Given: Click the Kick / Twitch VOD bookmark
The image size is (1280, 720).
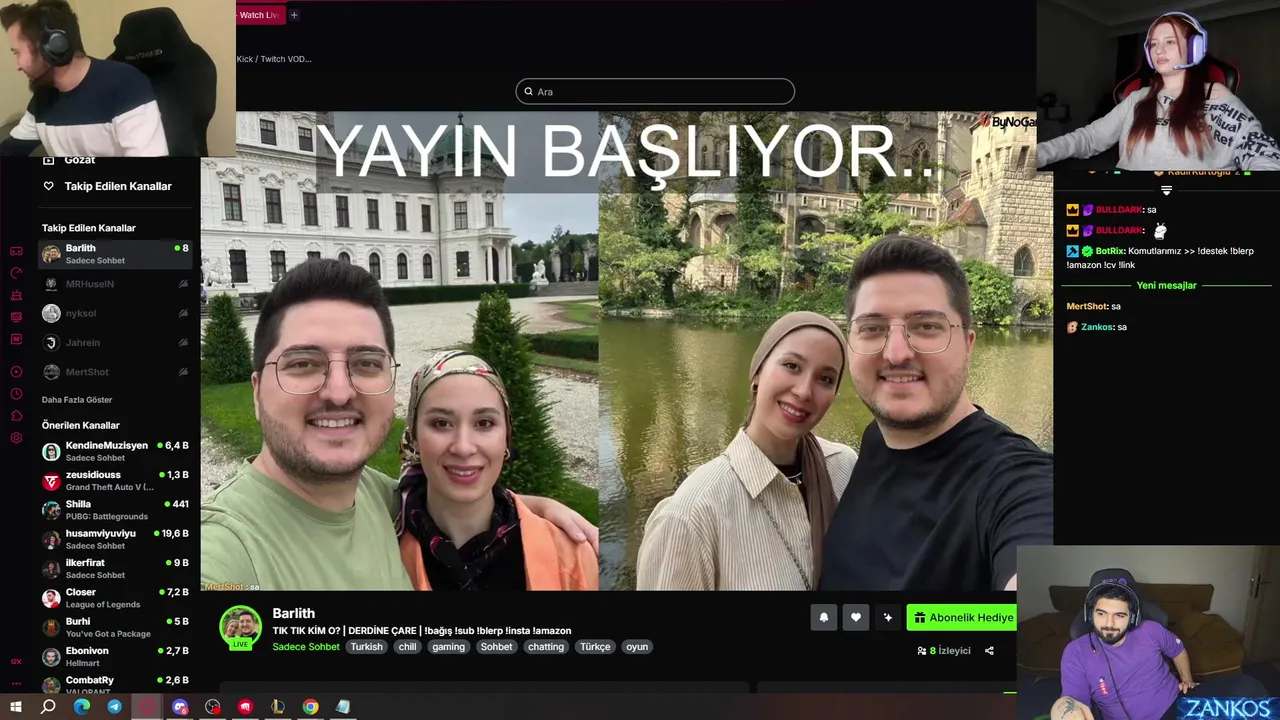Looking at the screenshot, I should click(274, 59).
